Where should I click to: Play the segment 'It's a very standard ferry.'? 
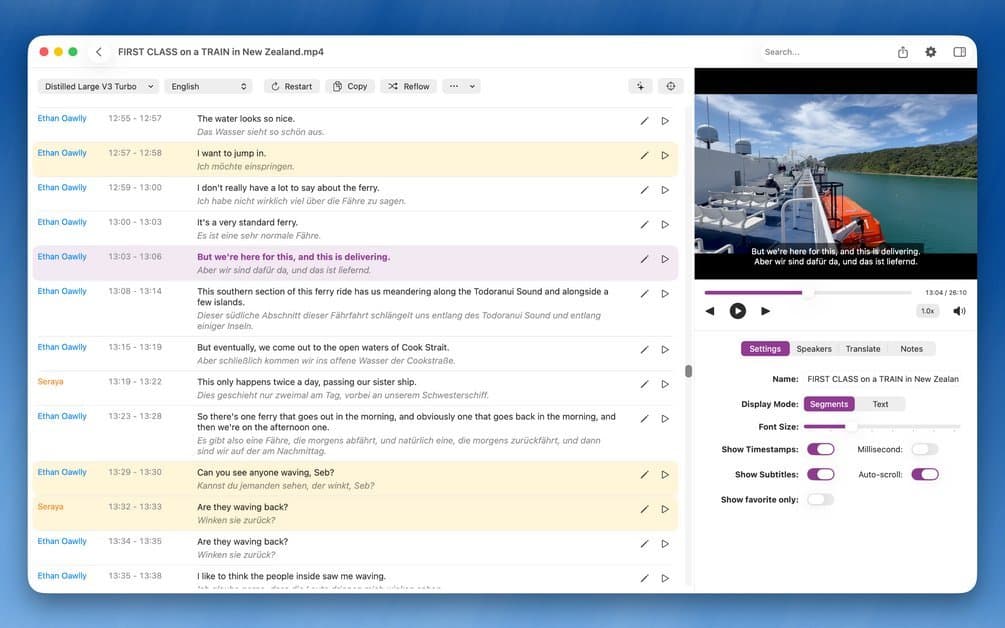[664, 223]
